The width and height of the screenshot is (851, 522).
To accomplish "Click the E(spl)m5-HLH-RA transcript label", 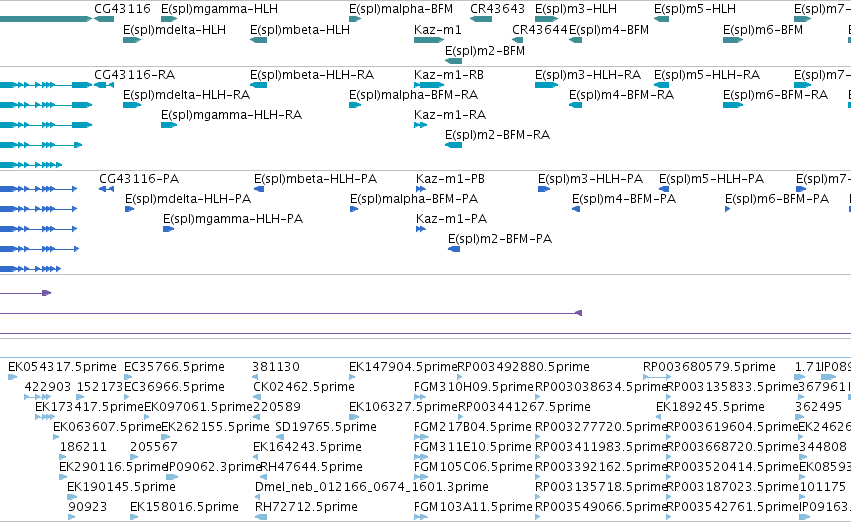I will tap(707, 75).
